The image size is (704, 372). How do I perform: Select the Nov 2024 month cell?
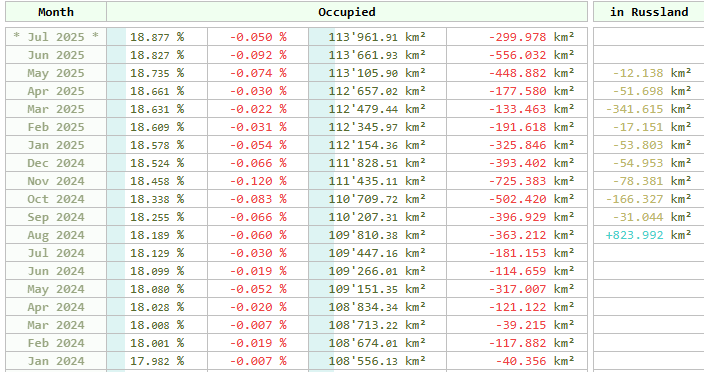(56, 181)
